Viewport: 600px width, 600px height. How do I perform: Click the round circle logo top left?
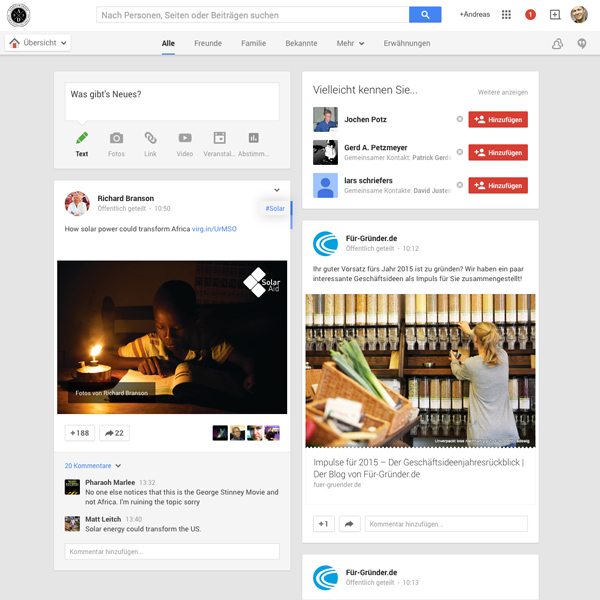[18, 15]
